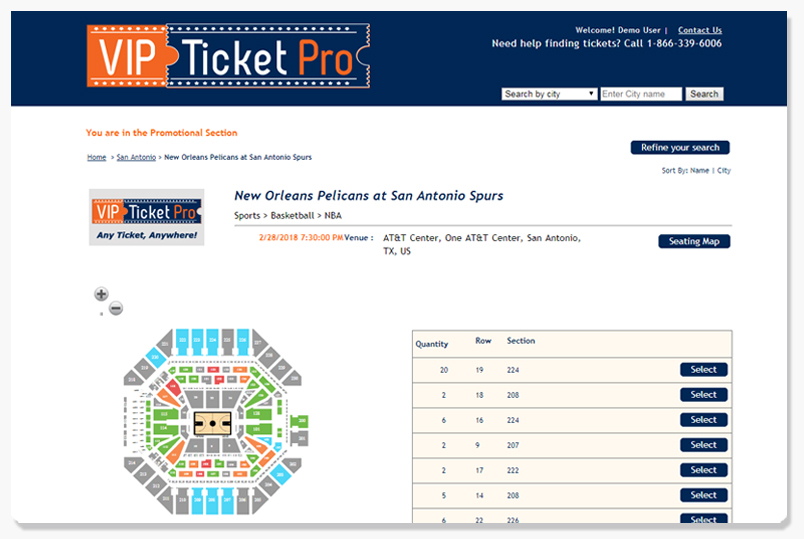This screenshot has height=539, width=804.
Task: Select tickets in section 208 row 14
Action: (x=704, y=495)
